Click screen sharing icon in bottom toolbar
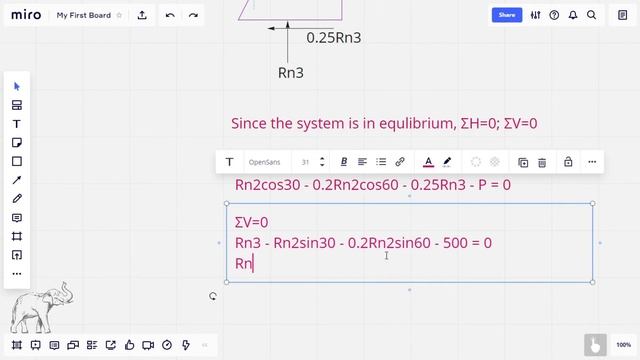The image size is (640, 360). [111, 345]
